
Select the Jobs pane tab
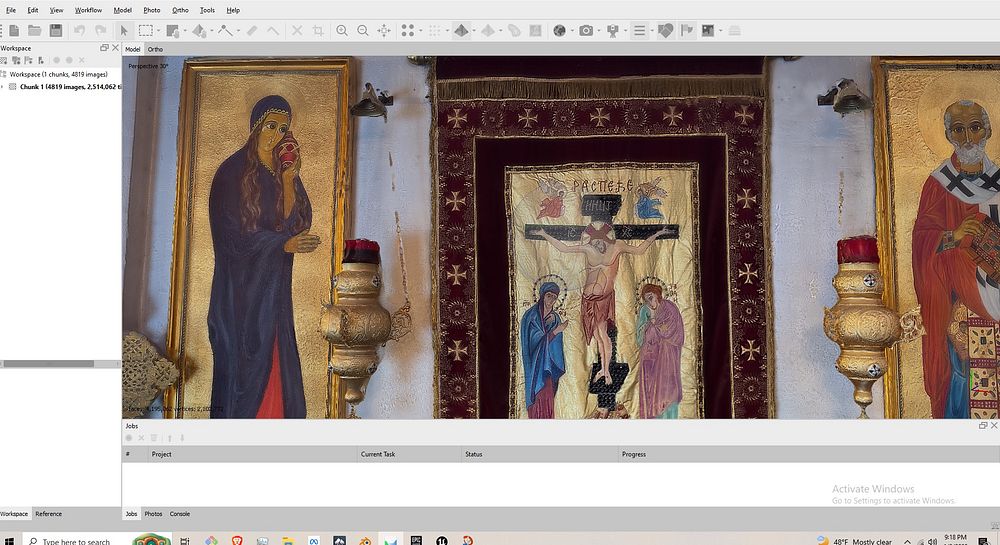[x=131, y=514]
